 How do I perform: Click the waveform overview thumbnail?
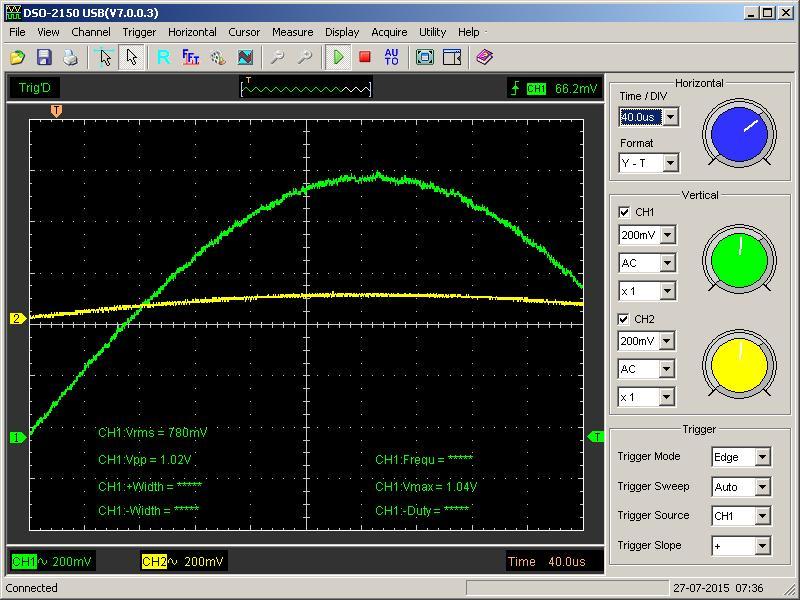pyautogui.click(x=306, y=88)
